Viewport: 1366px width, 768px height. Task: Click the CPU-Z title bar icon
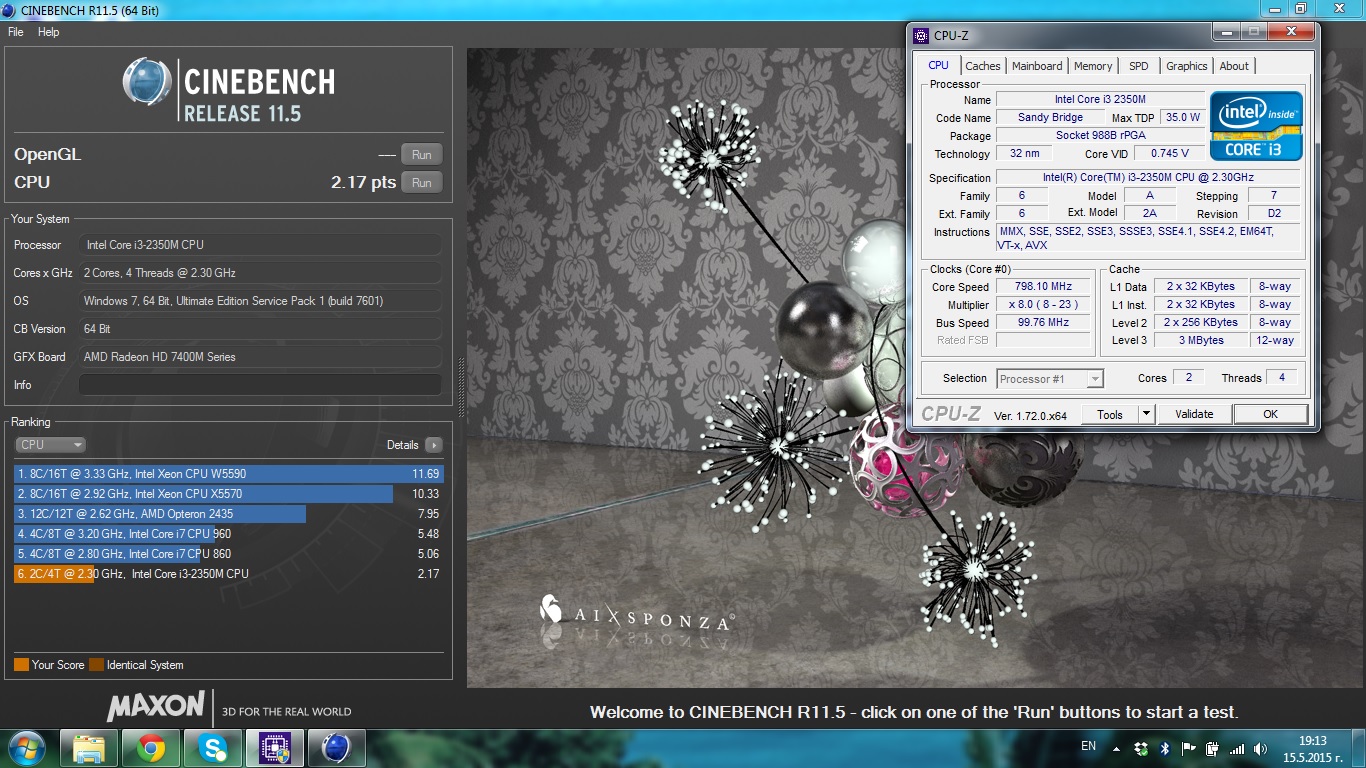click(921, 35)
